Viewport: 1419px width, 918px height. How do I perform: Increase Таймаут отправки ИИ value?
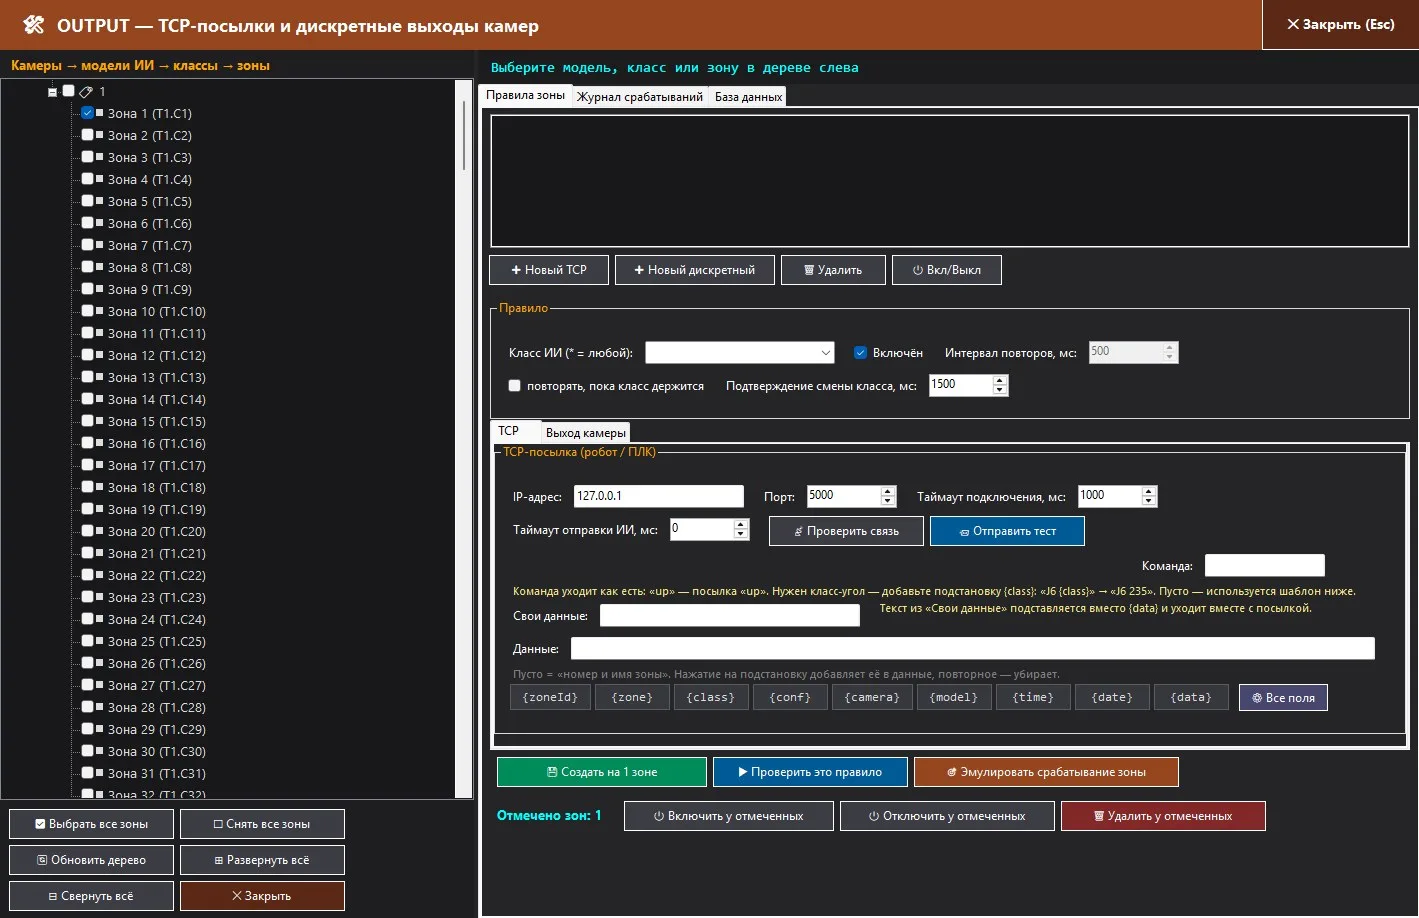[x=741, y=524]
